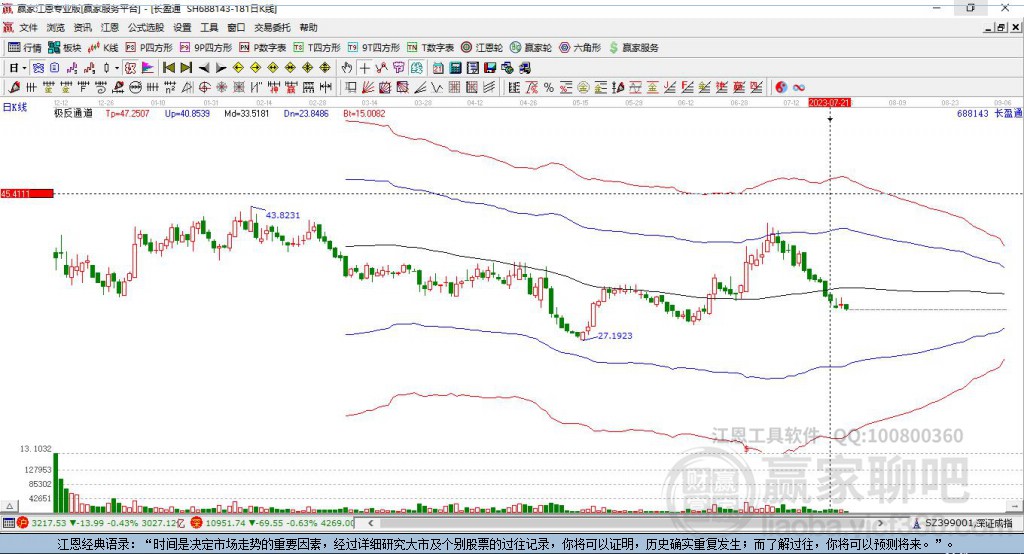The image size is (1024, 554).
Task: Click the black left arrow icon
Action: (204, 68)
